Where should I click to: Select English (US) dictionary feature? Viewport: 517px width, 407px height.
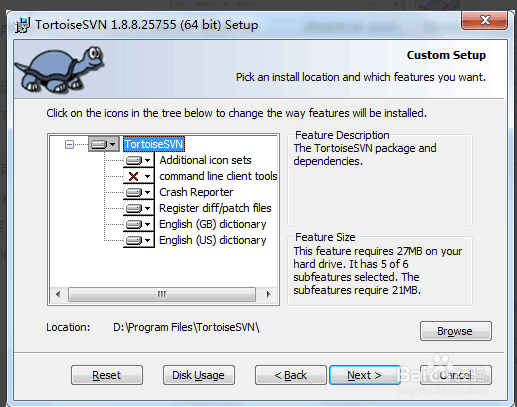click(x=213, y=240)
